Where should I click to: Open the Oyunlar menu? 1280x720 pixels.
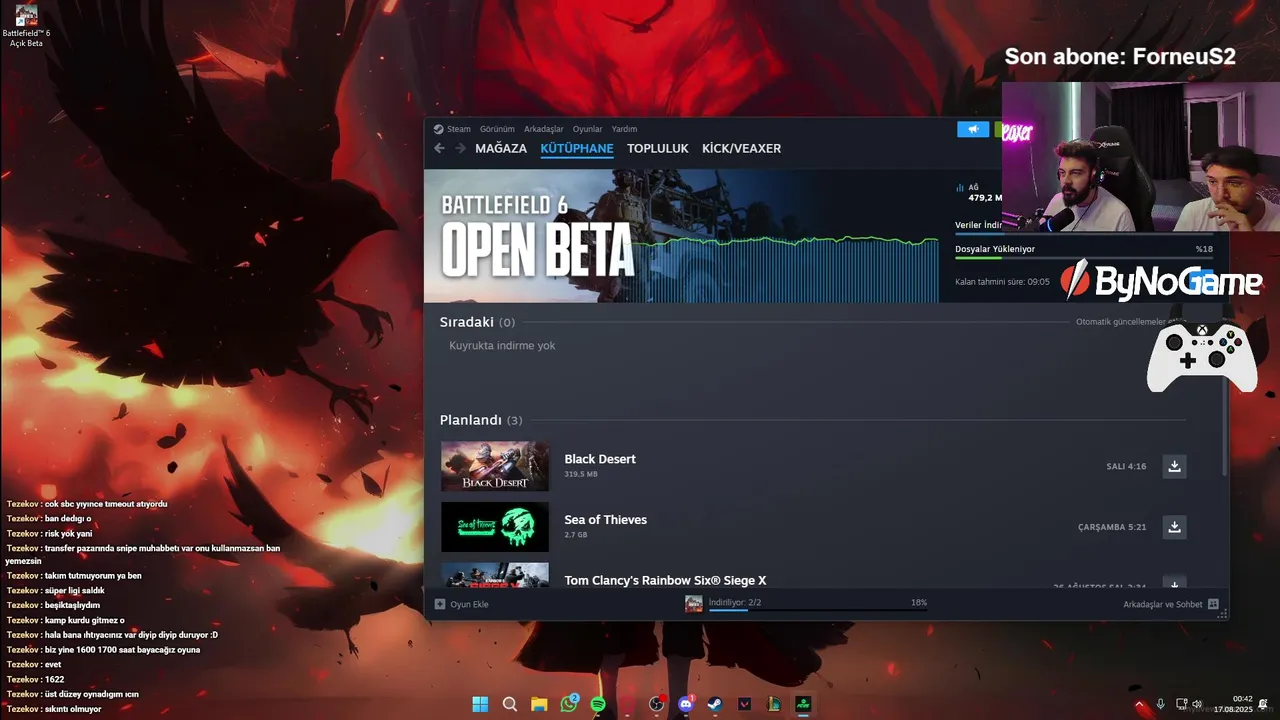click(588, 129)
